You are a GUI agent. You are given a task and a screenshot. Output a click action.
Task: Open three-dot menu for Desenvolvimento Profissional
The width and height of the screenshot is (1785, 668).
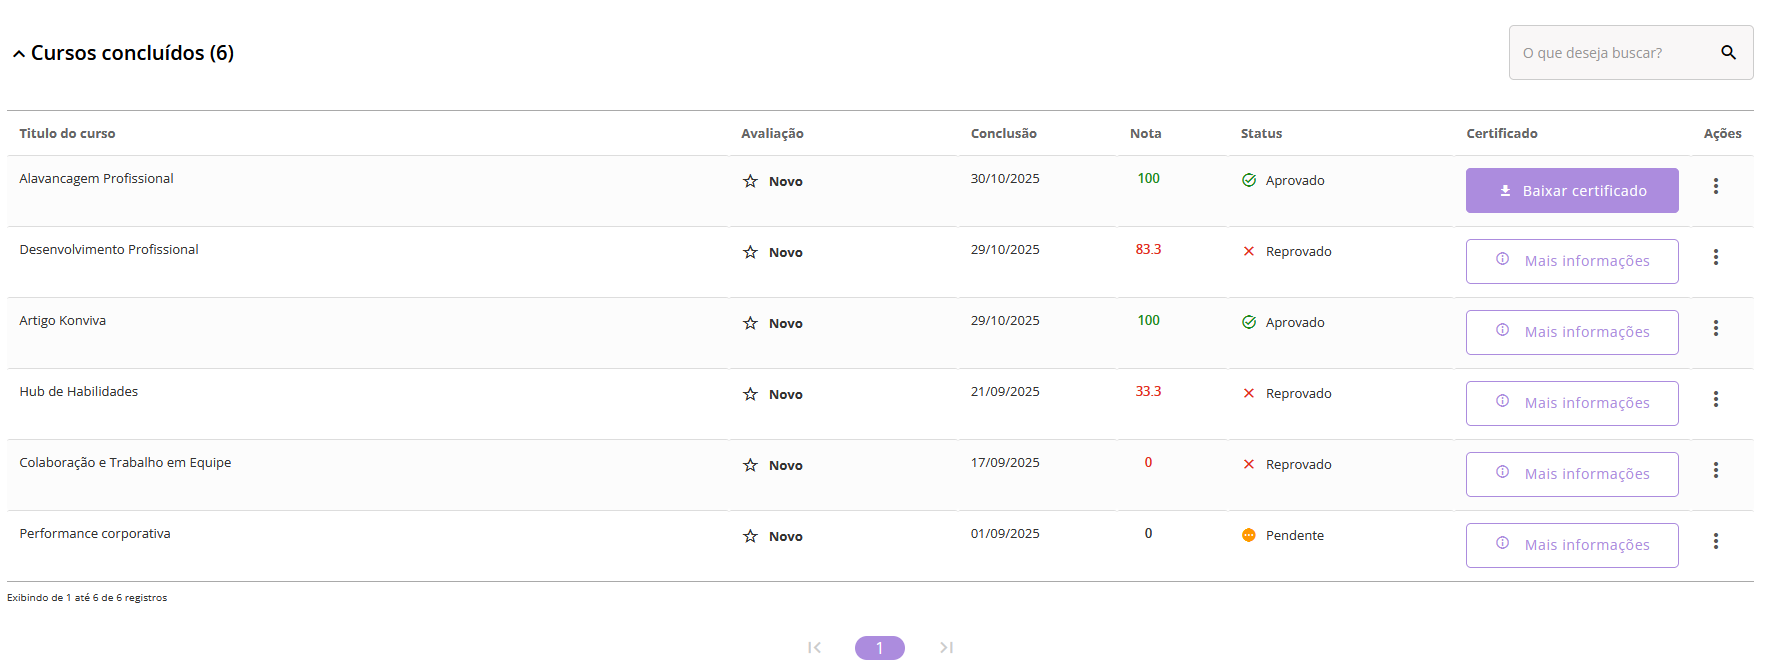[x=1715, y=257]
